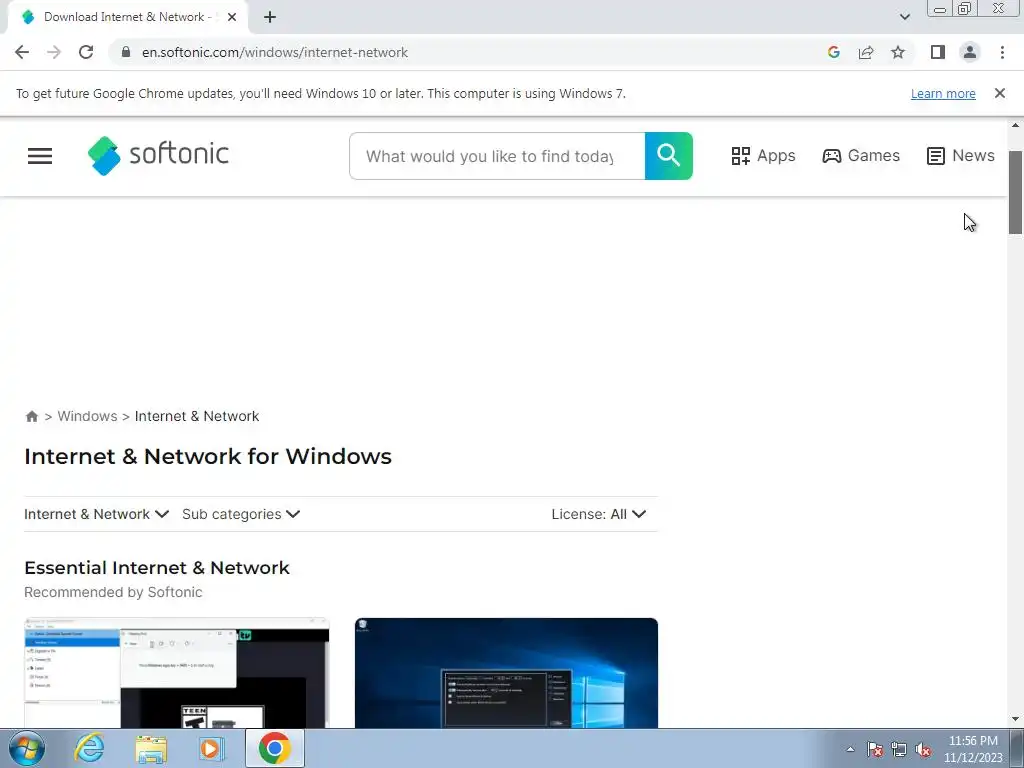1024x768 pixels.
Task: Click the browser forward arrow
Action: pyautogui.click(x=54, y=52)
